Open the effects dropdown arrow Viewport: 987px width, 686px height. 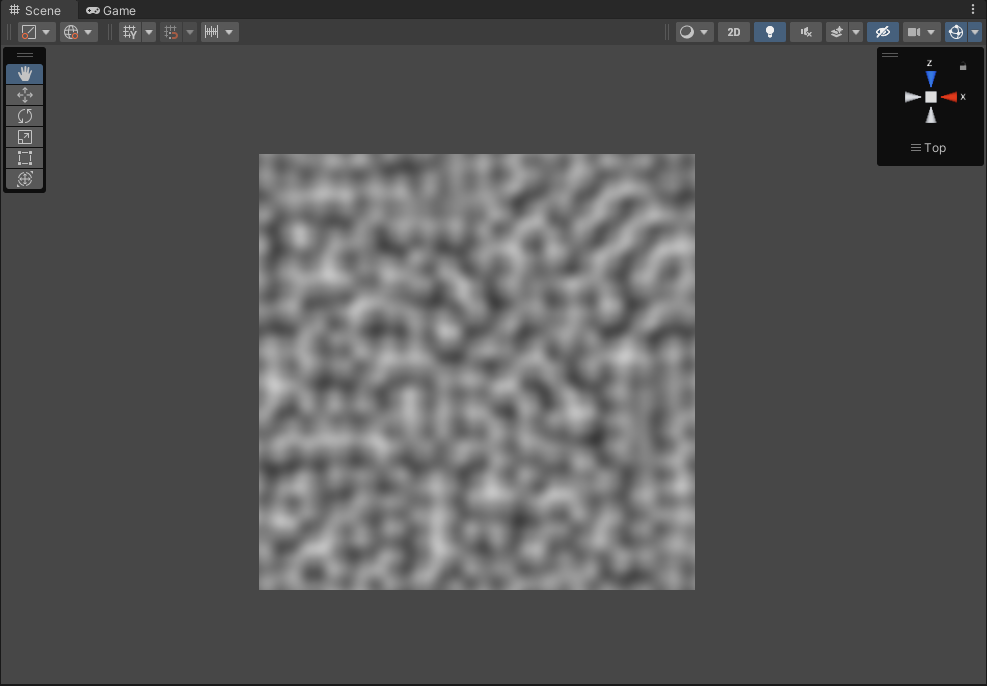click(855, 31)
